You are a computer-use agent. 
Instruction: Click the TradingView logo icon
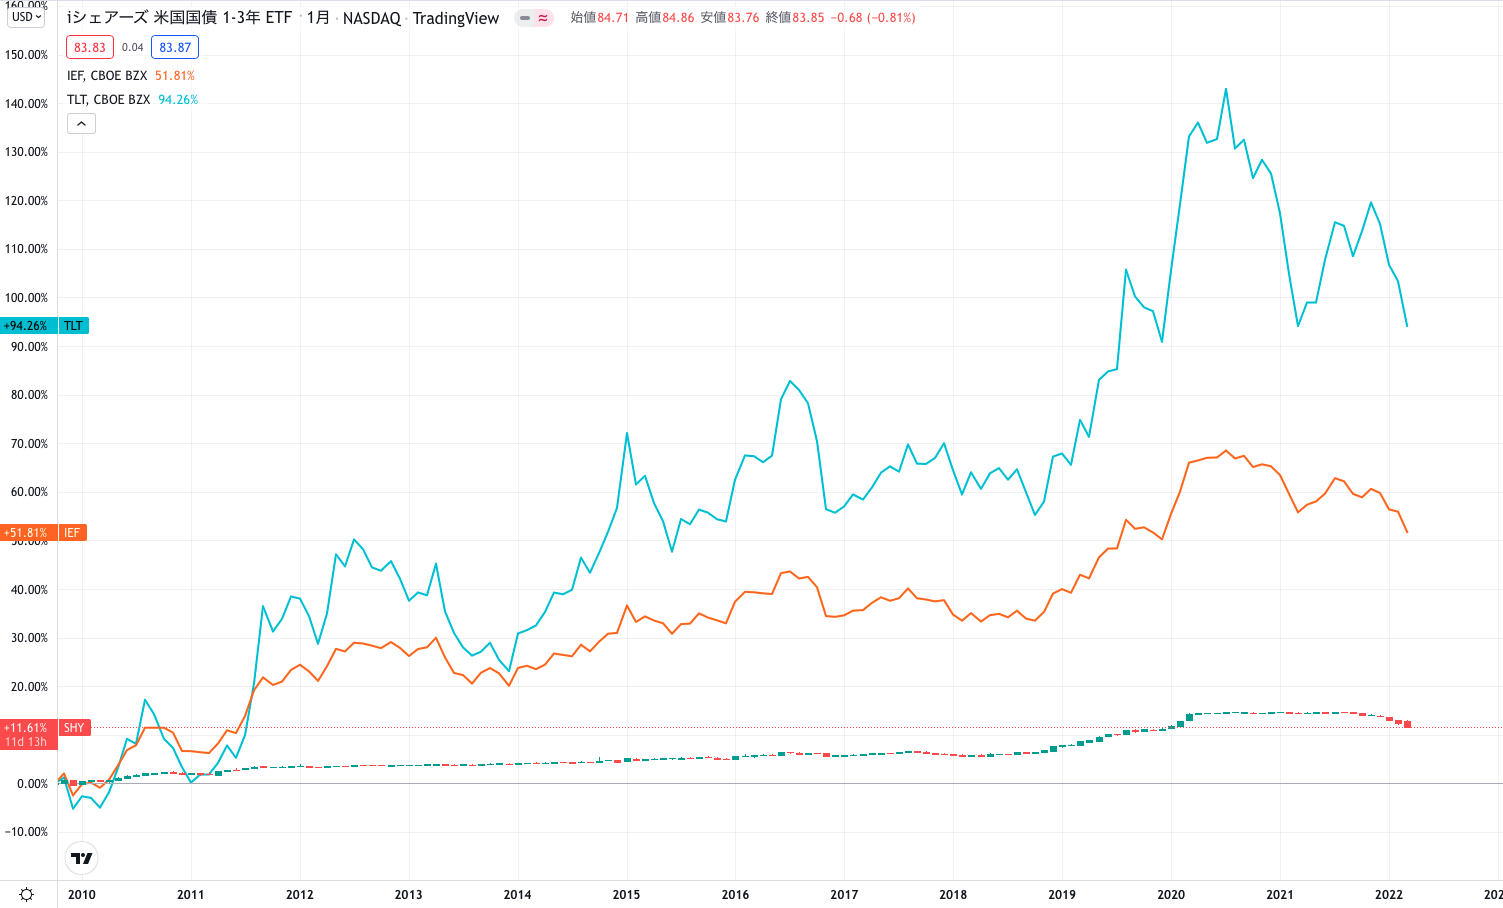pos(82,858)
